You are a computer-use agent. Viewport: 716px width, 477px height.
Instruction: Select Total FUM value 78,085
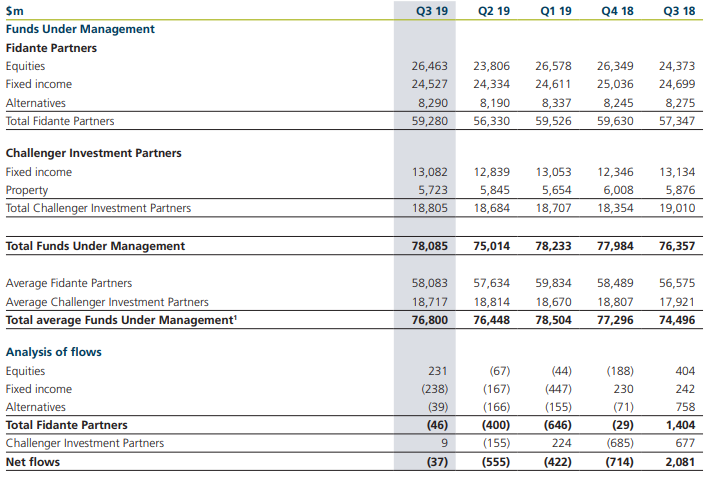point(429,246)
